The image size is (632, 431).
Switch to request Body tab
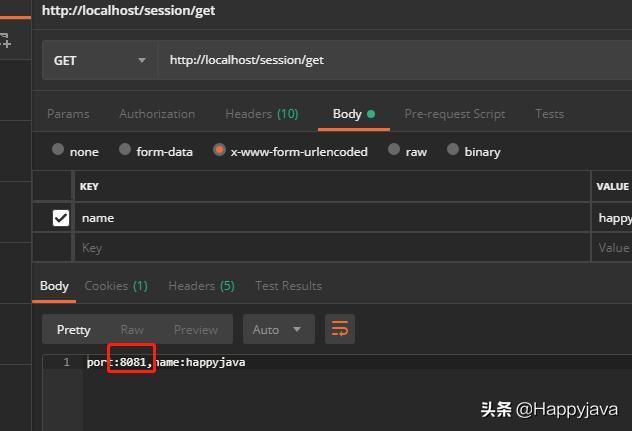pos(353,114)
